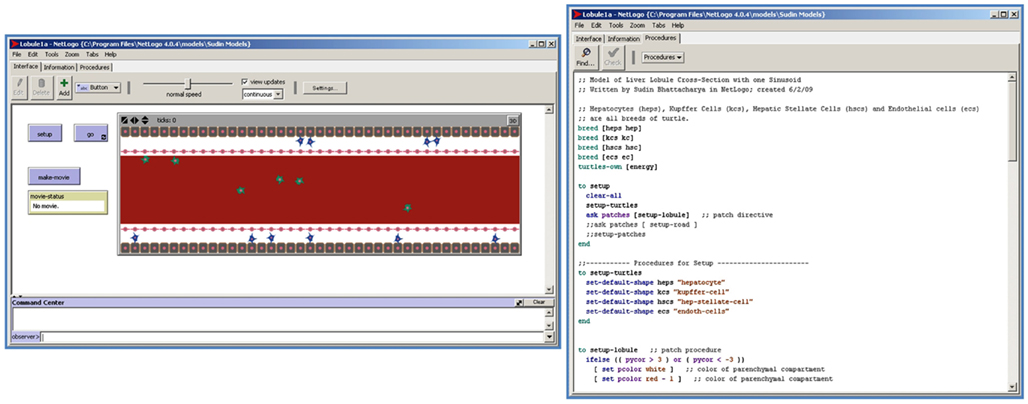Click the movie-status monitor box
Image resolution: width=1028 pixels, height=404 pixels.
coord(68,203)
